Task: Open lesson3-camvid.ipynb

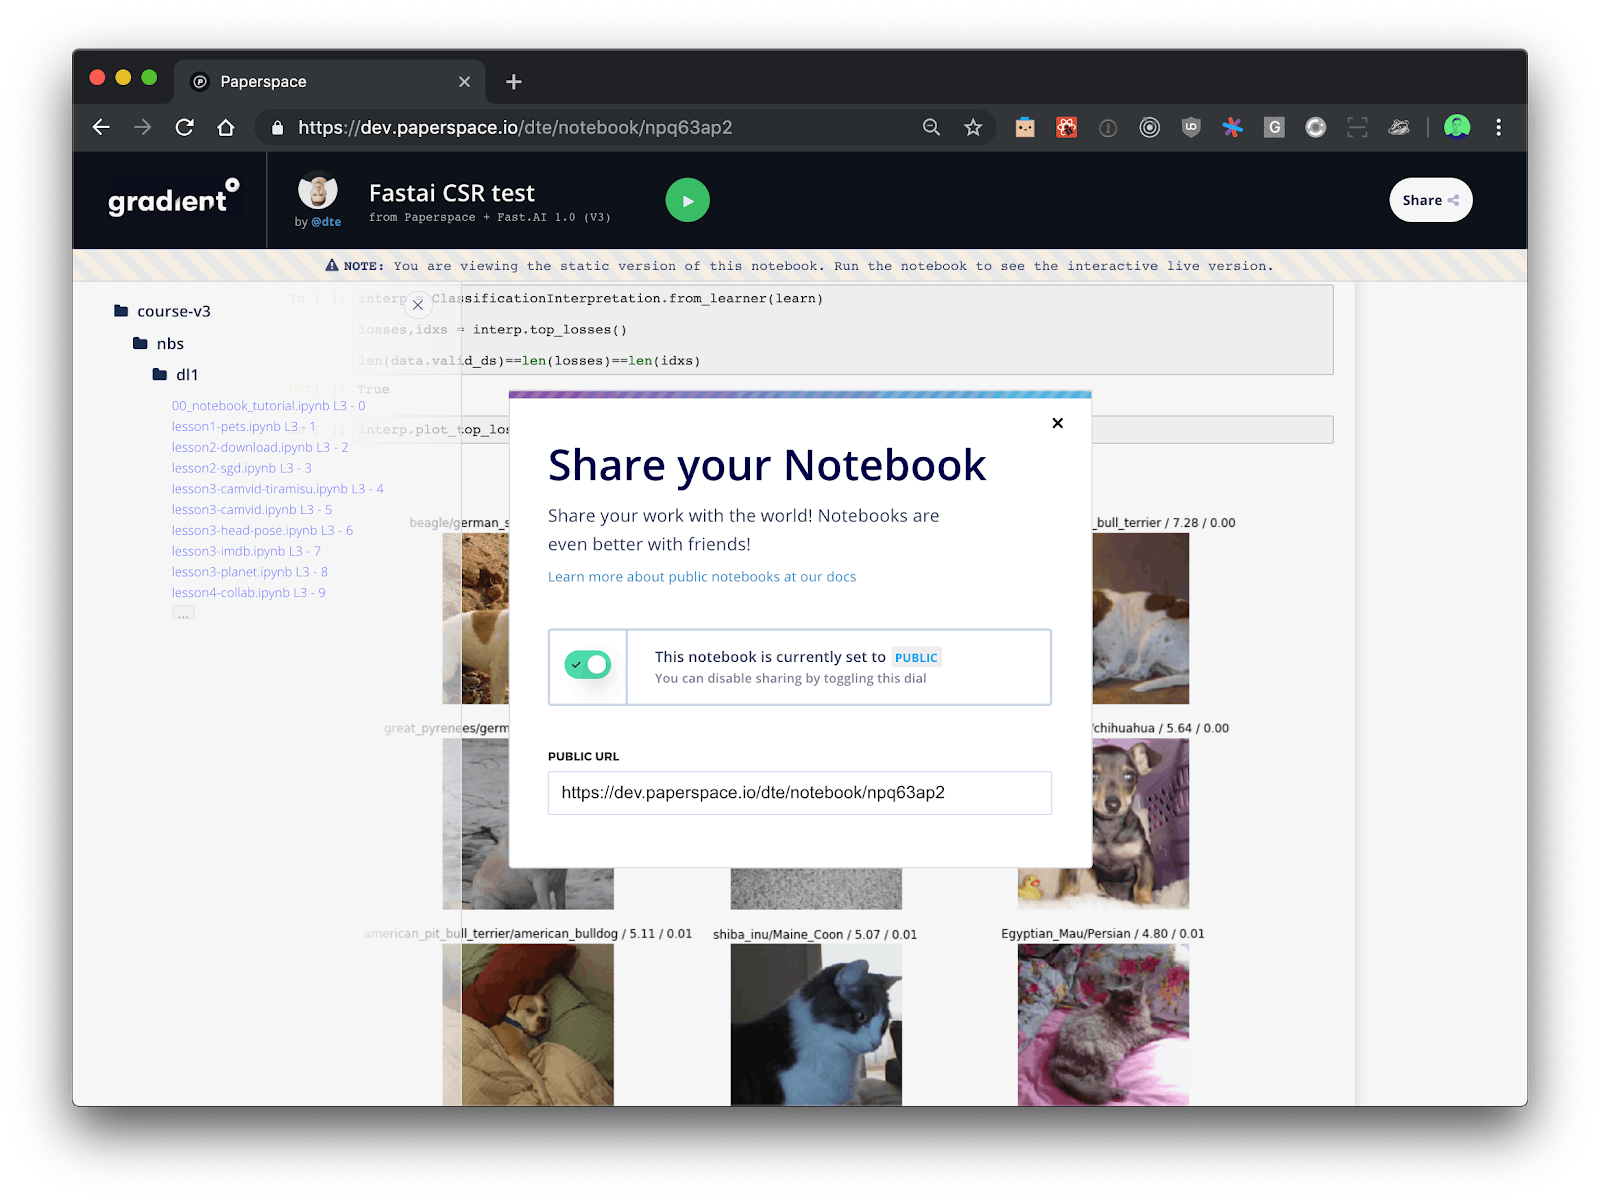Action: click(252, 510)
